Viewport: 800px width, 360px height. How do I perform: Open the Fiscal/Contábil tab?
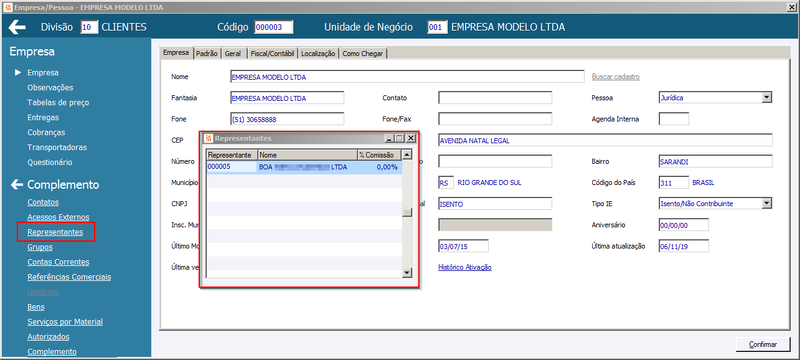click(x=272, y=53)
